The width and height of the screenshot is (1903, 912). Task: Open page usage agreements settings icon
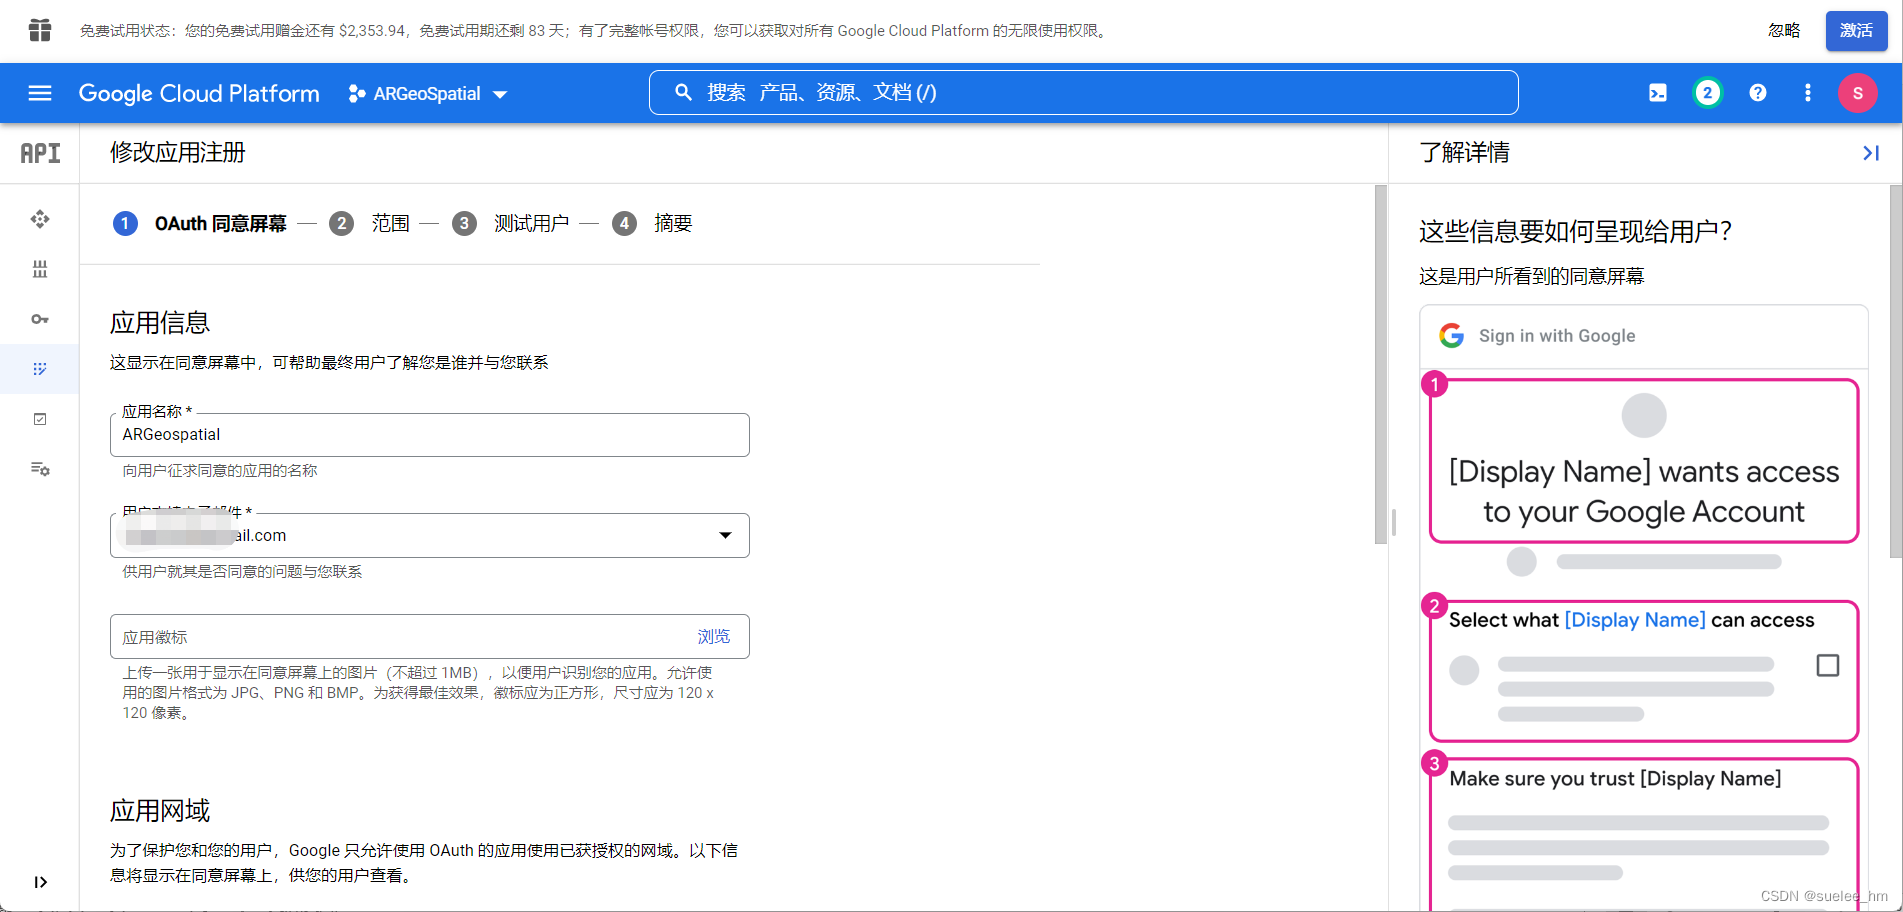coord(40,469)
